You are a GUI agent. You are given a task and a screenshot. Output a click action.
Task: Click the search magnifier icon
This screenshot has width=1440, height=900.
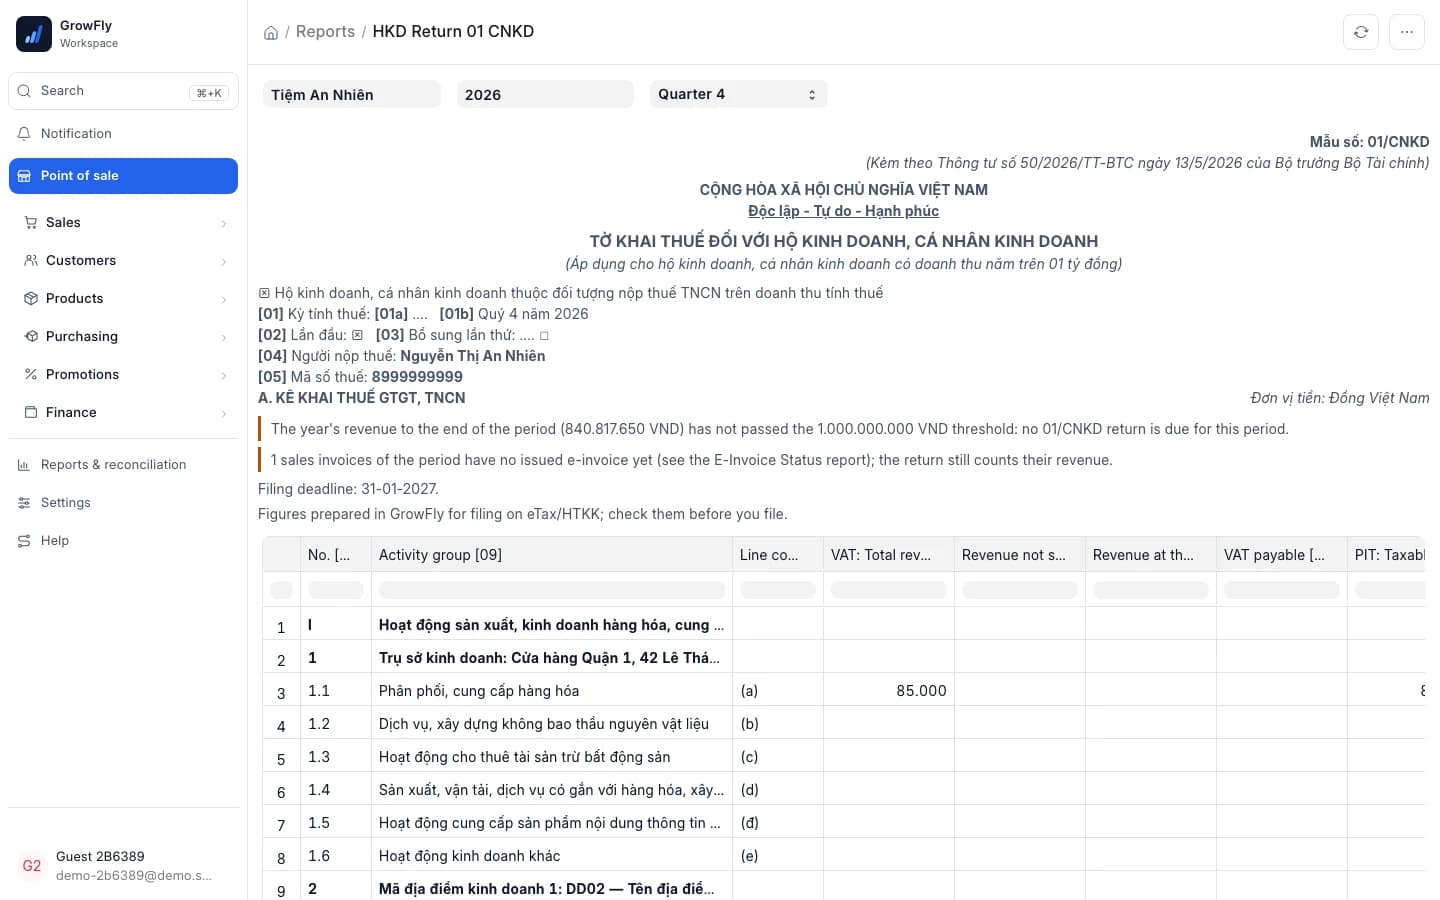click(x=24, y=91)
